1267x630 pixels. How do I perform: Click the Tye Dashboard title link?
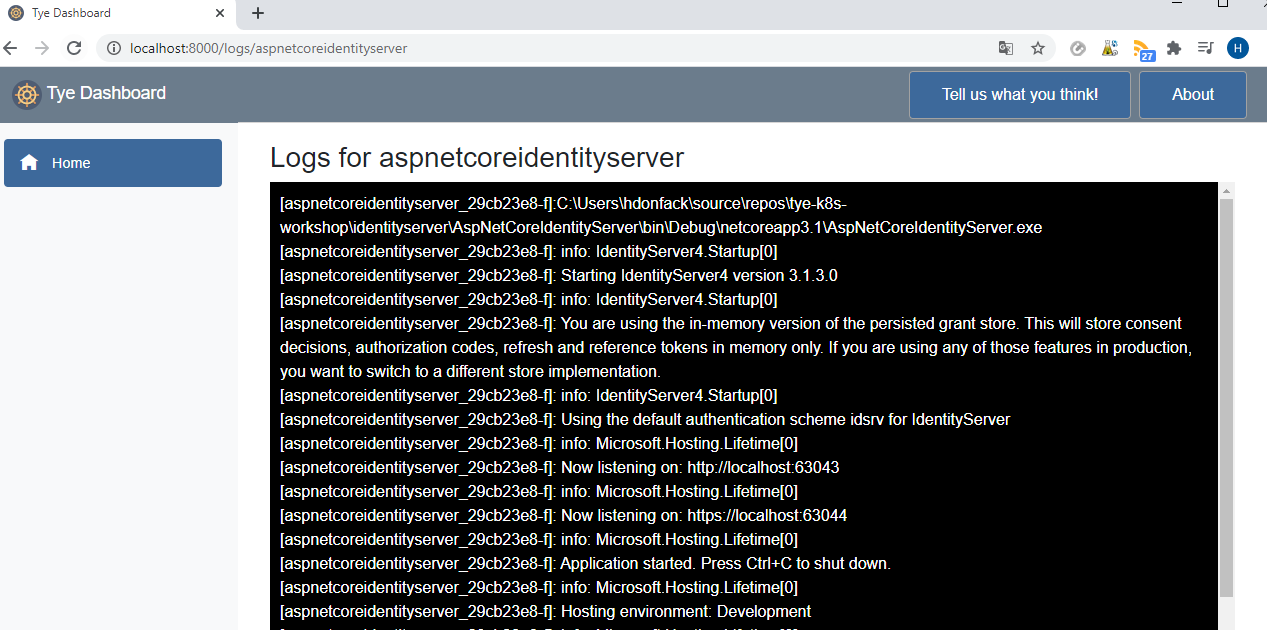pos(106,93)
